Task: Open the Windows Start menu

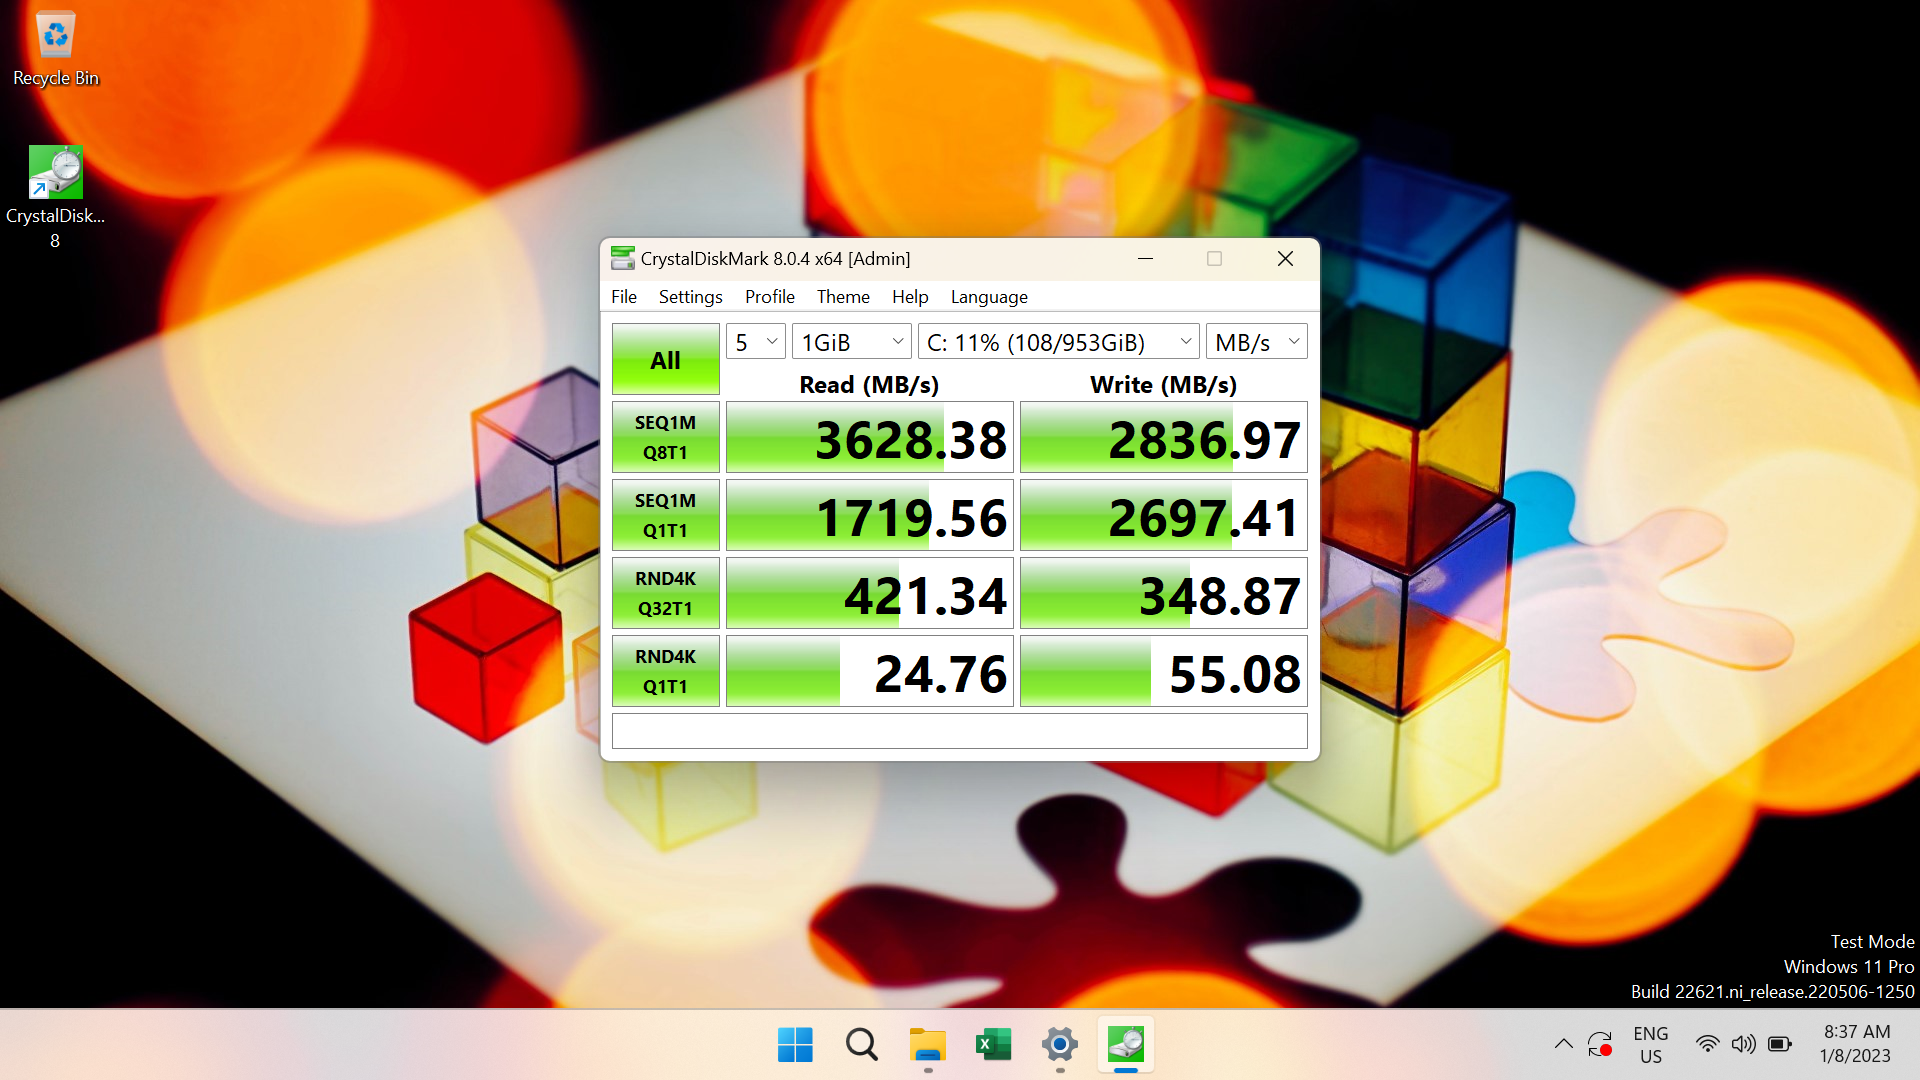Action: click(795, 1045)
